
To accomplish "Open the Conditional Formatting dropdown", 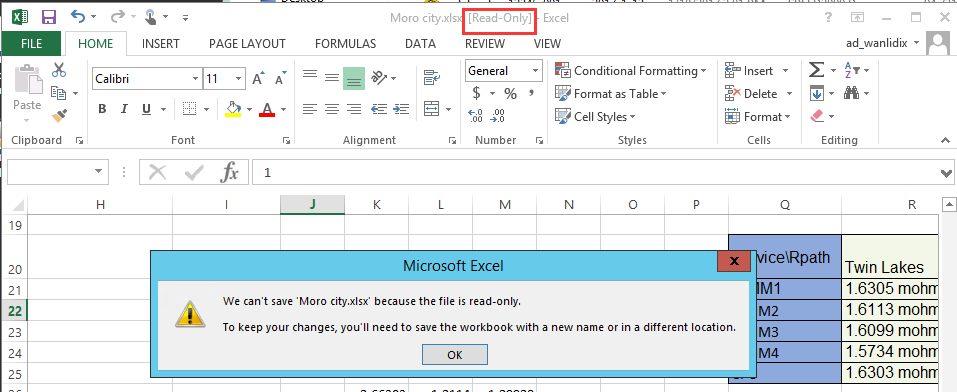I will click(x=631, y=71).
